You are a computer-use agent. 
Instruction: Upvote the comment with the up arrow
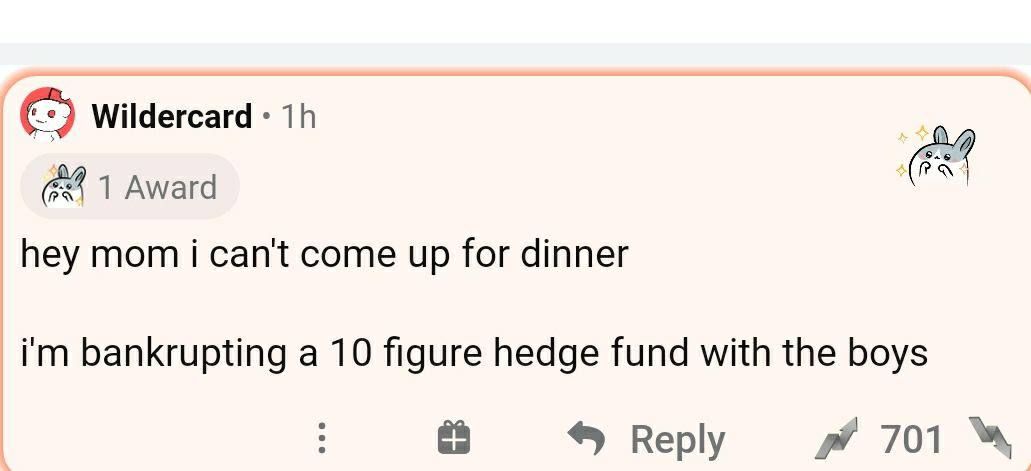point(836,438)
